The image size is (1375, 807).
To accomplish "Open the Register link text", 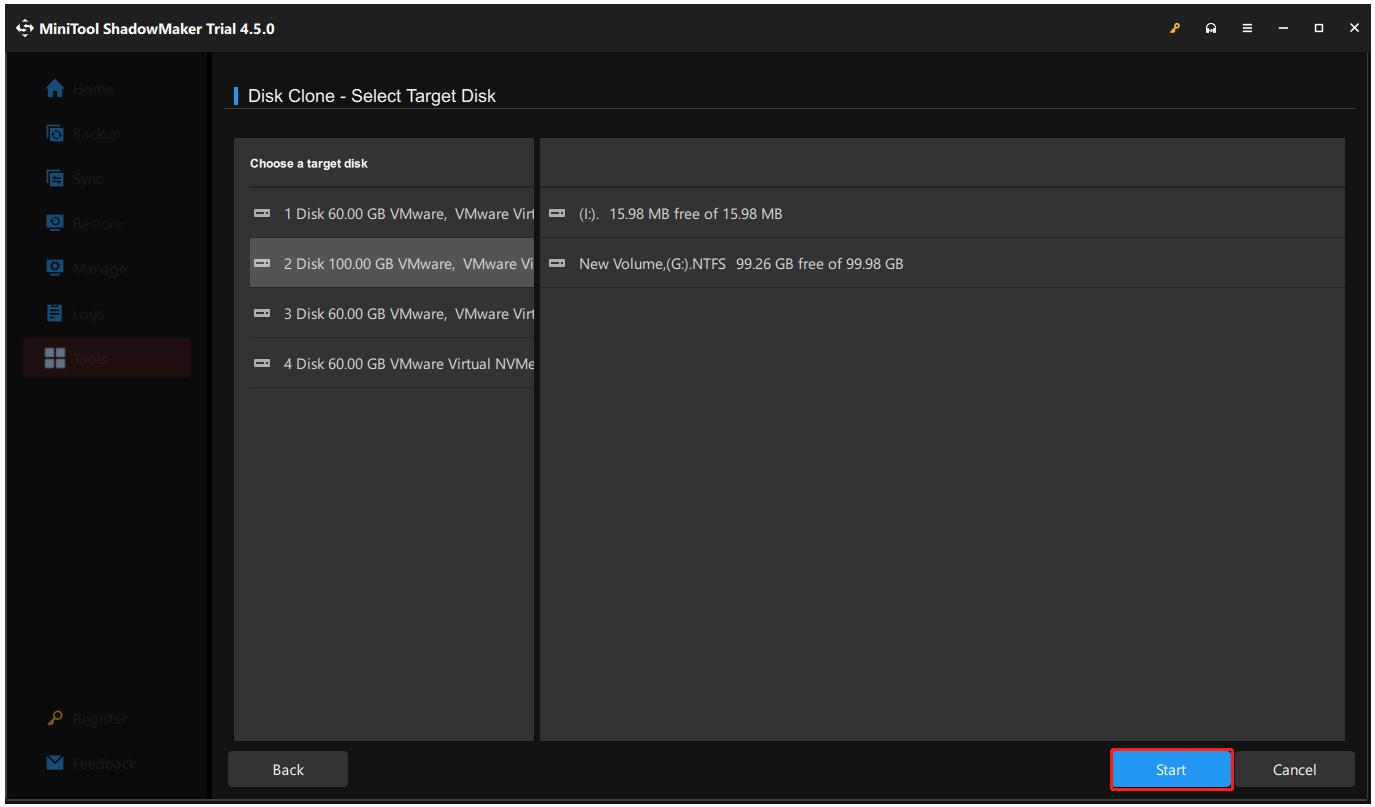I will coord(100,719).
